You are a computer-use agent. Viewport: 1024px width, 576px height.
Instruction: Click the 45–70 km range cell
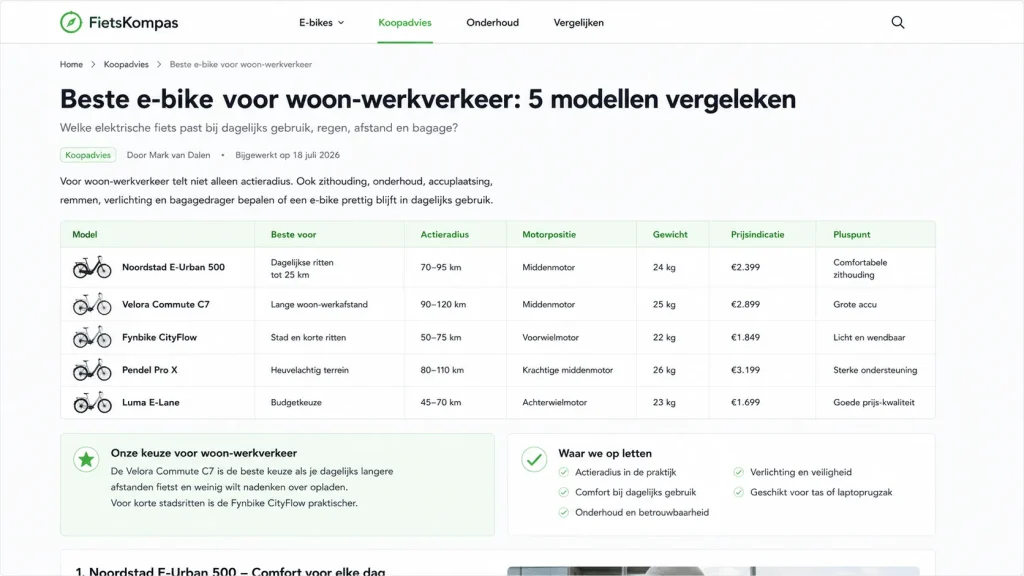441,402
